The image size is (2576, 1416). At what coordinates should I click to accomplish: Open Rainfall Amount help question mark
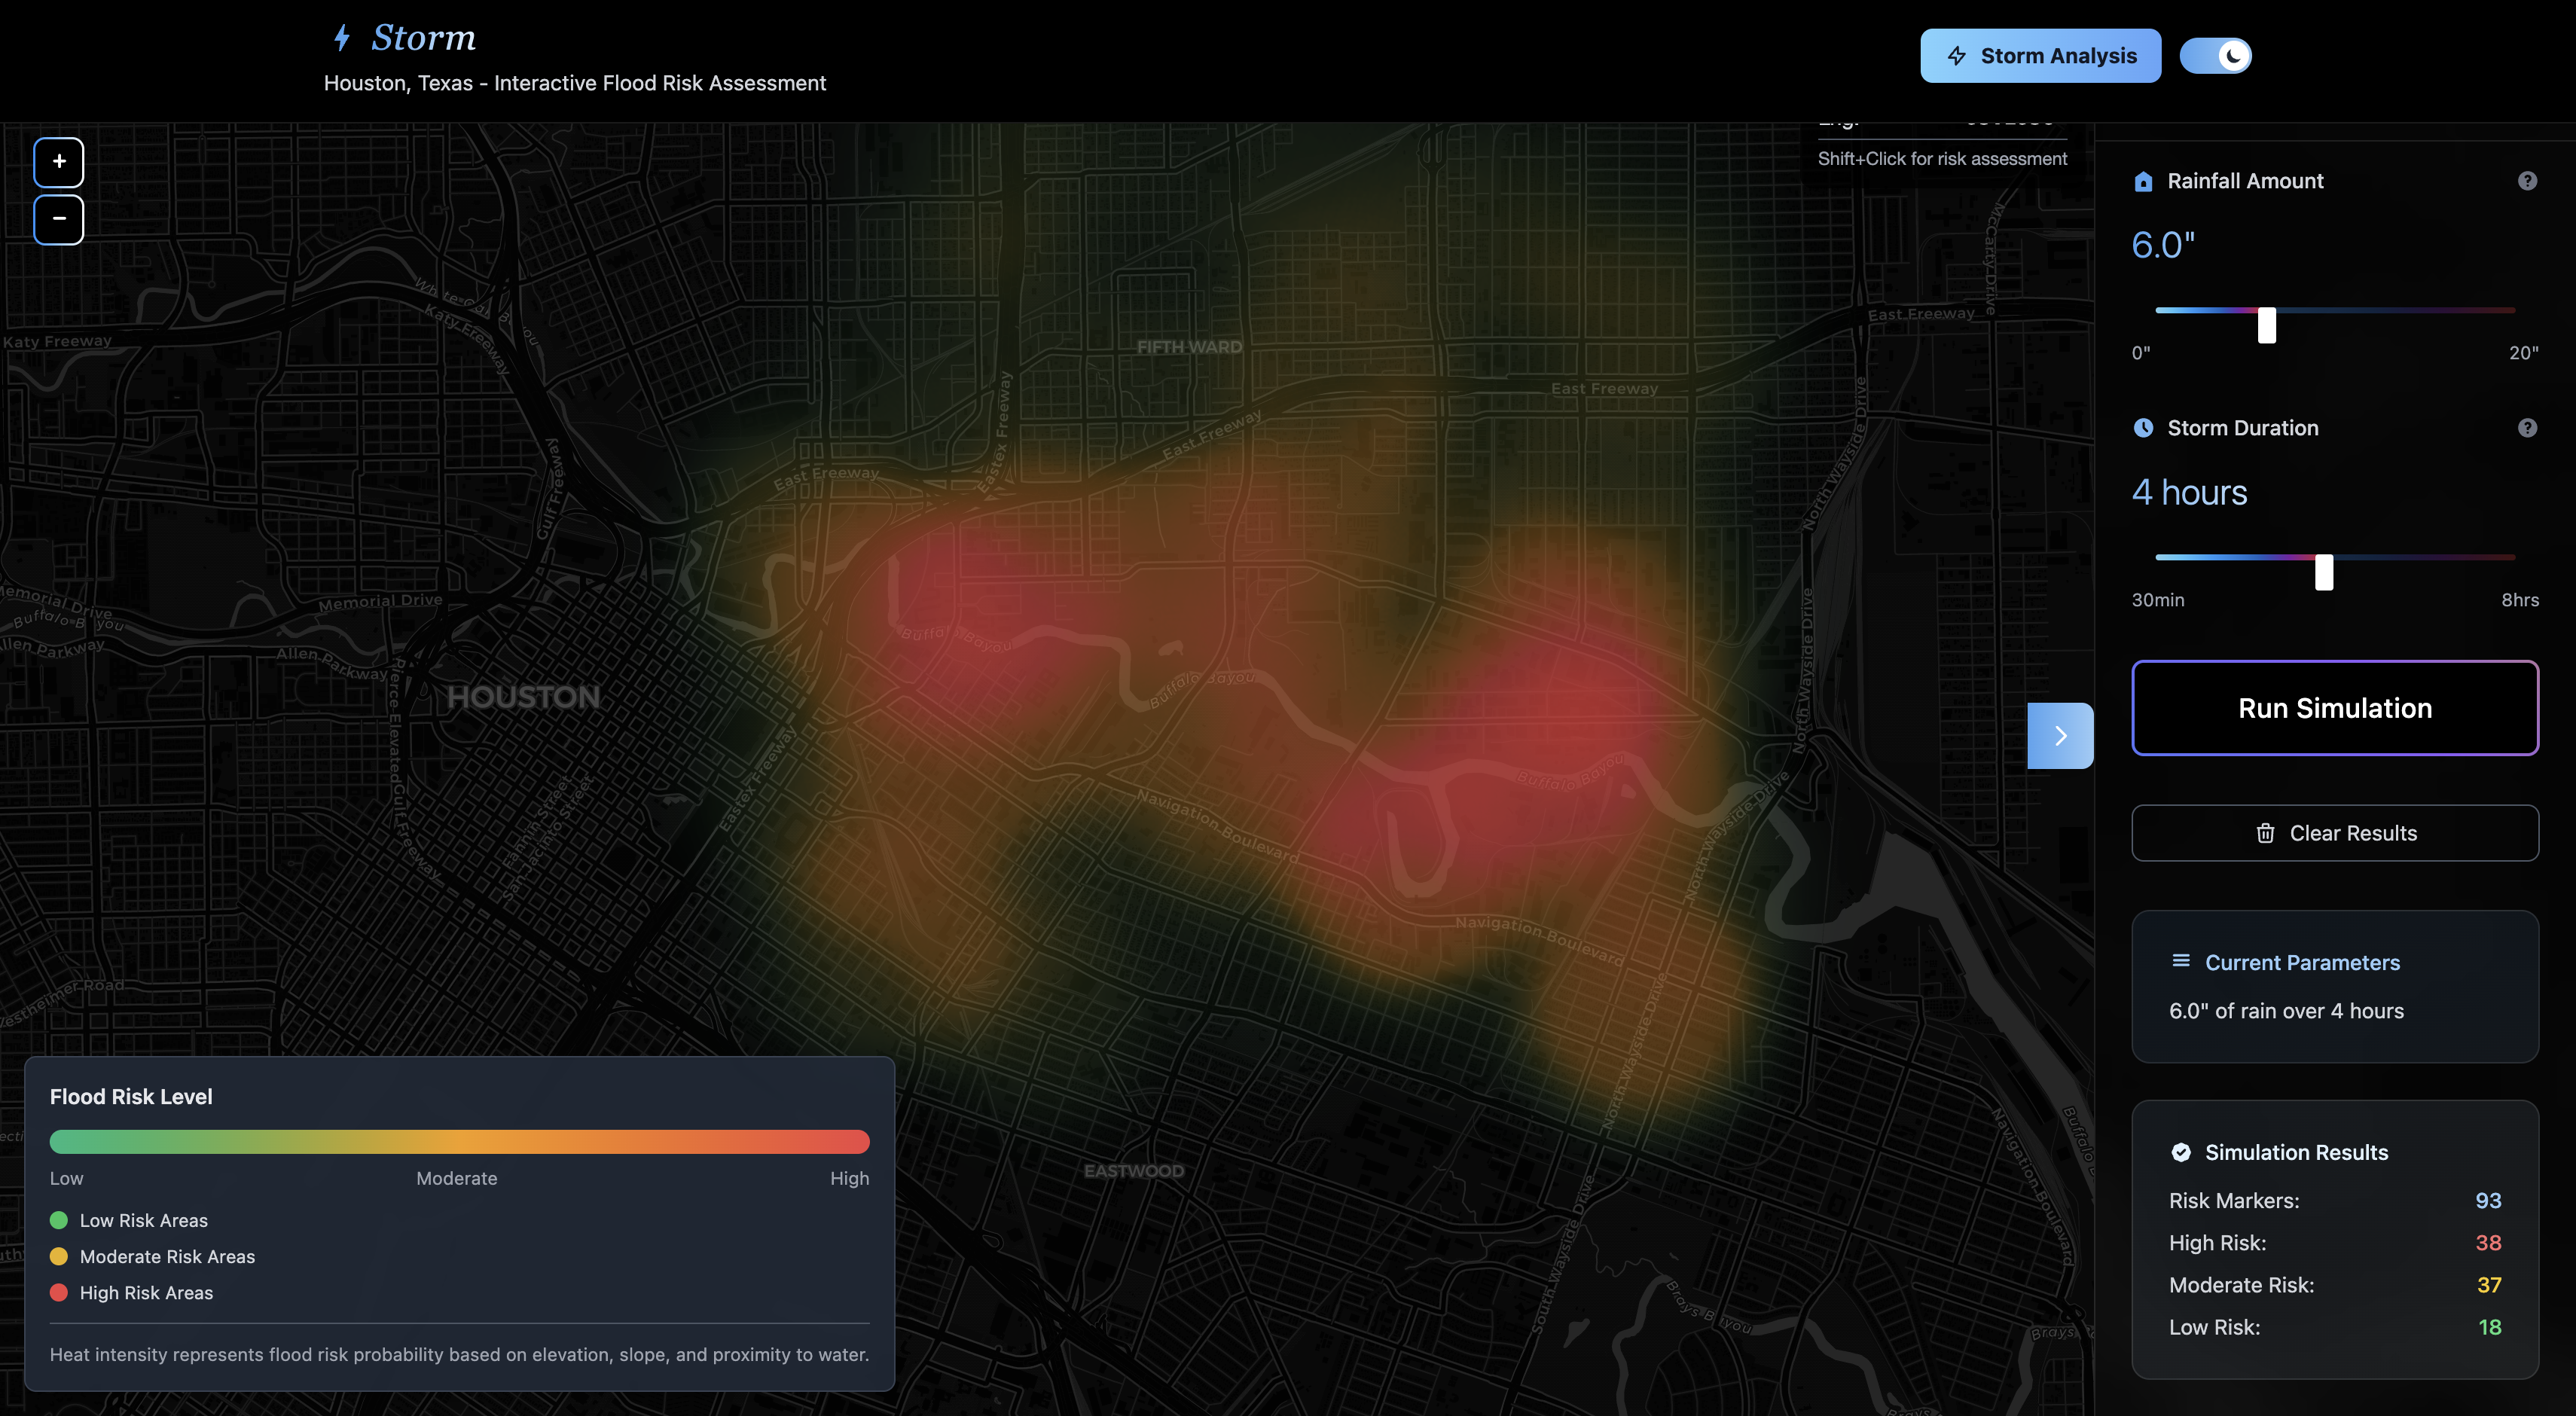pos(2527,181)
